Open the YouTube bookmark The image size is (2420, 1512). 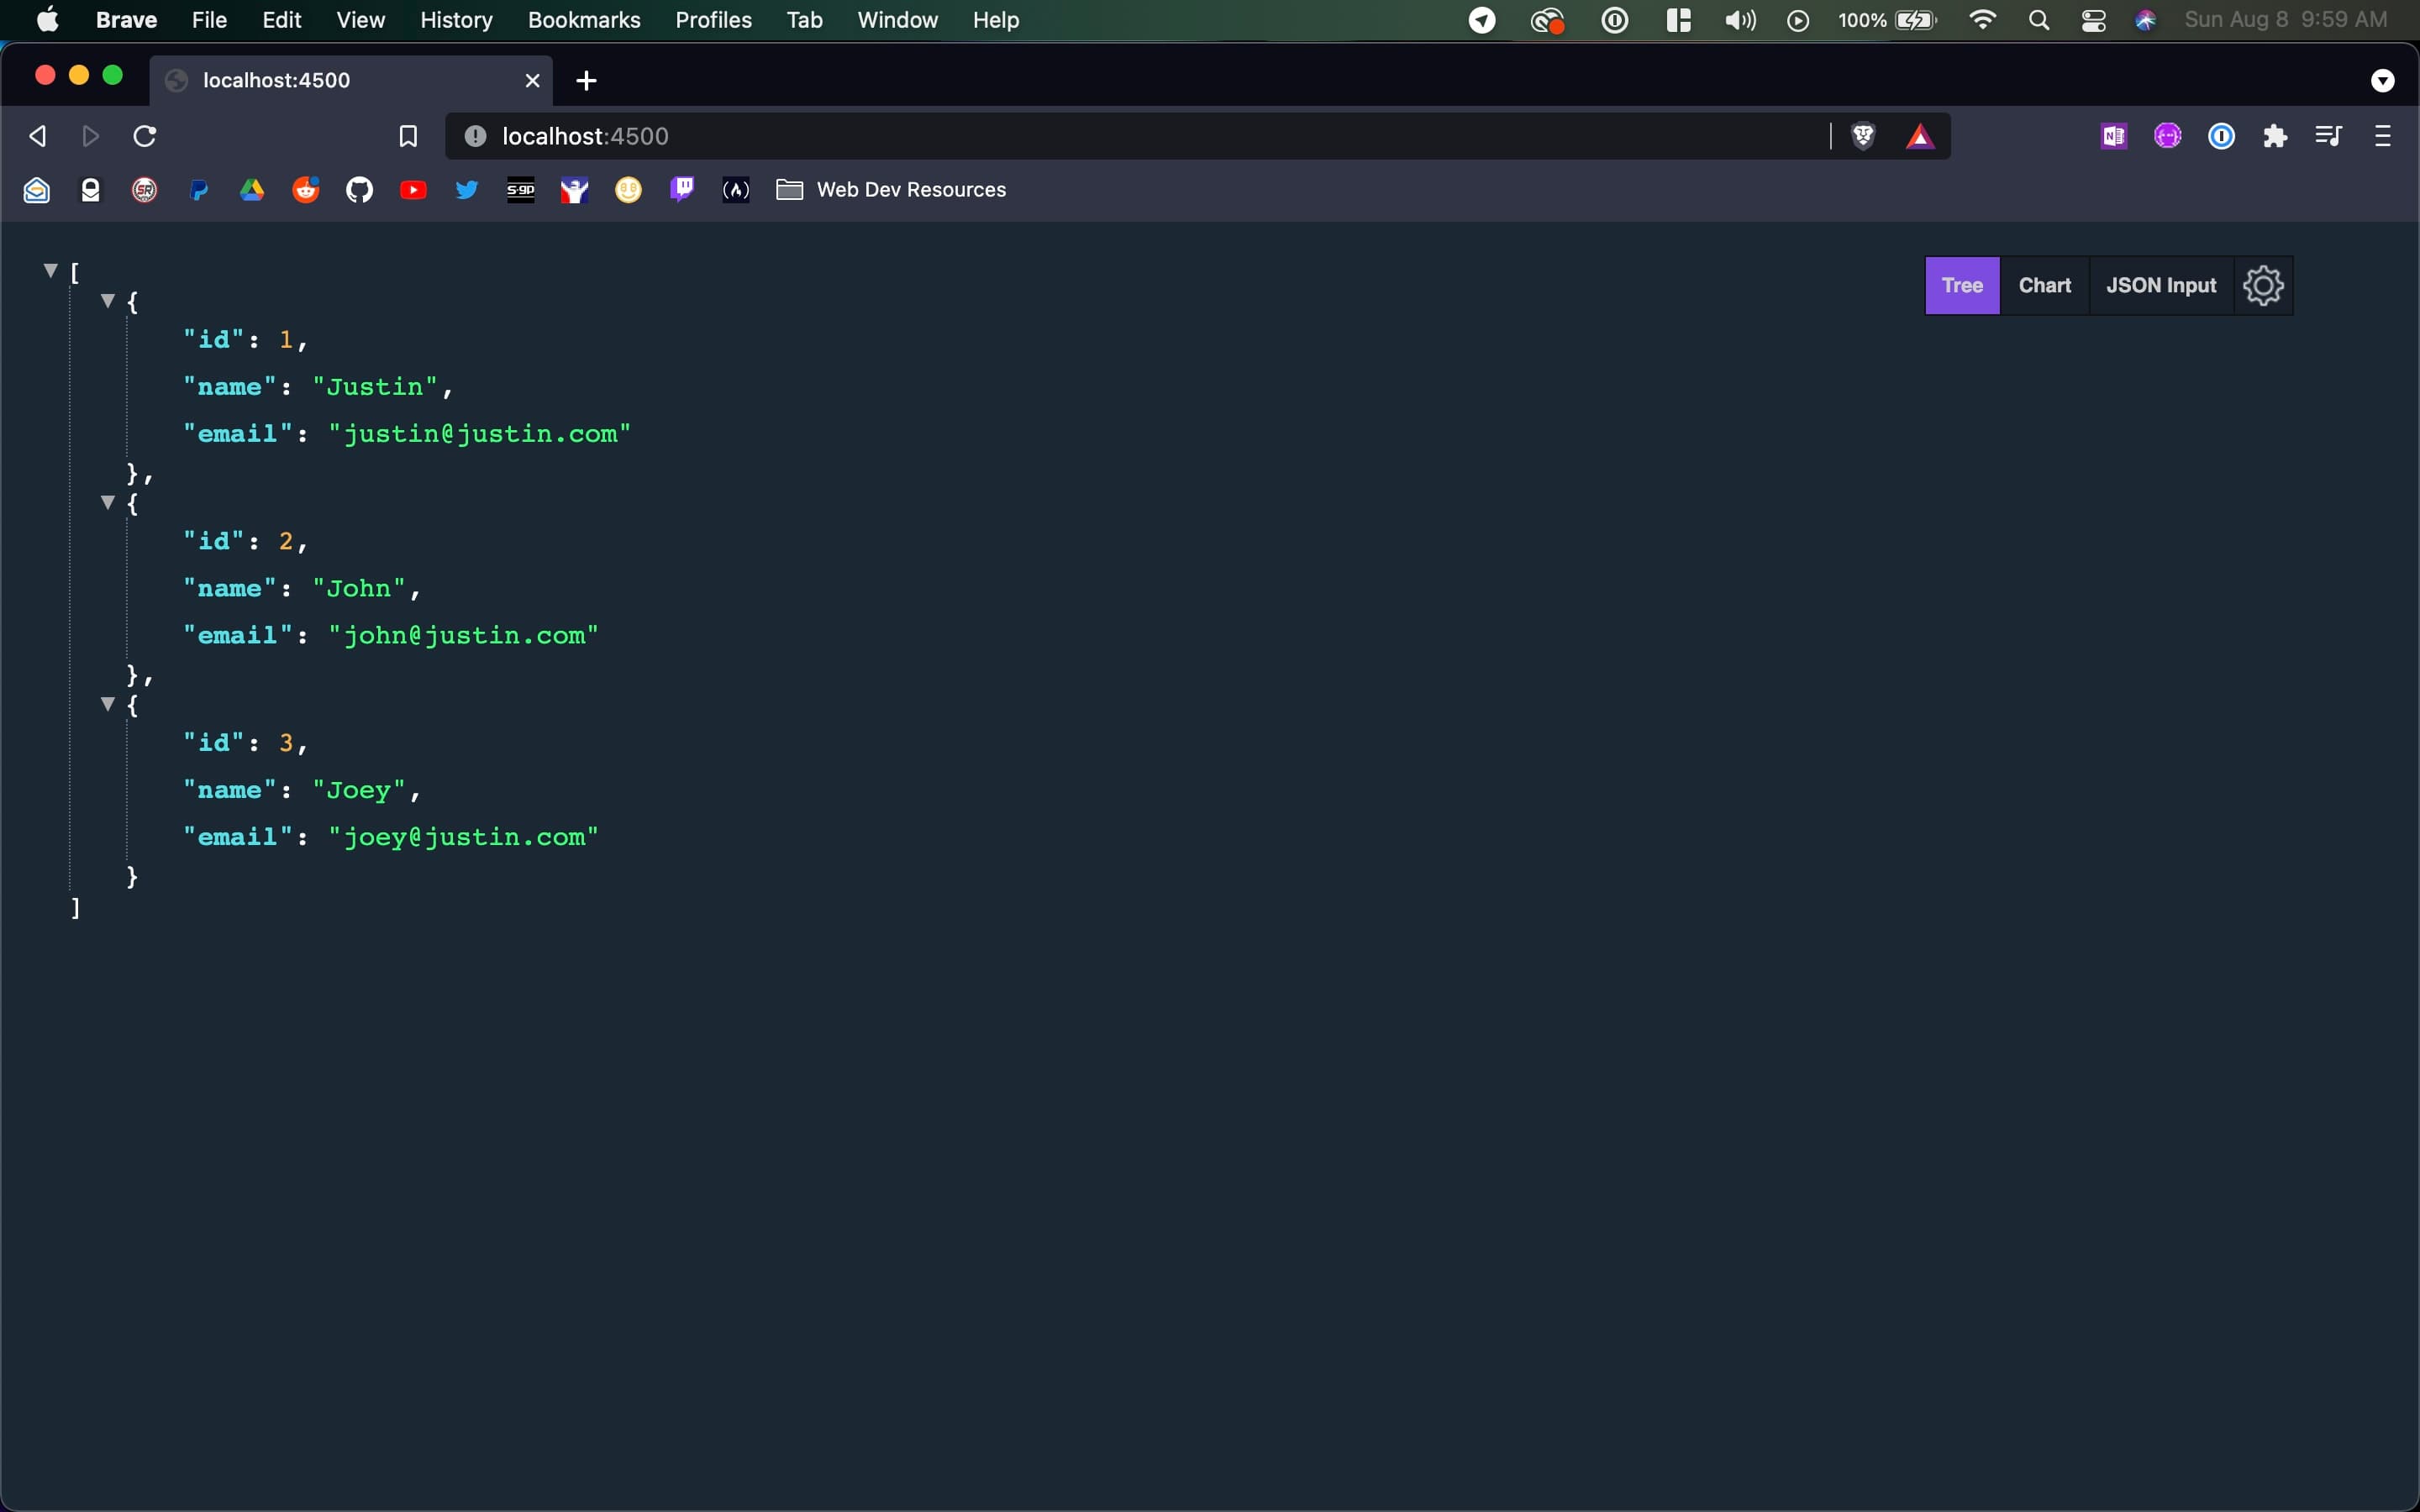pyautogui.click(x=413, y=189)
